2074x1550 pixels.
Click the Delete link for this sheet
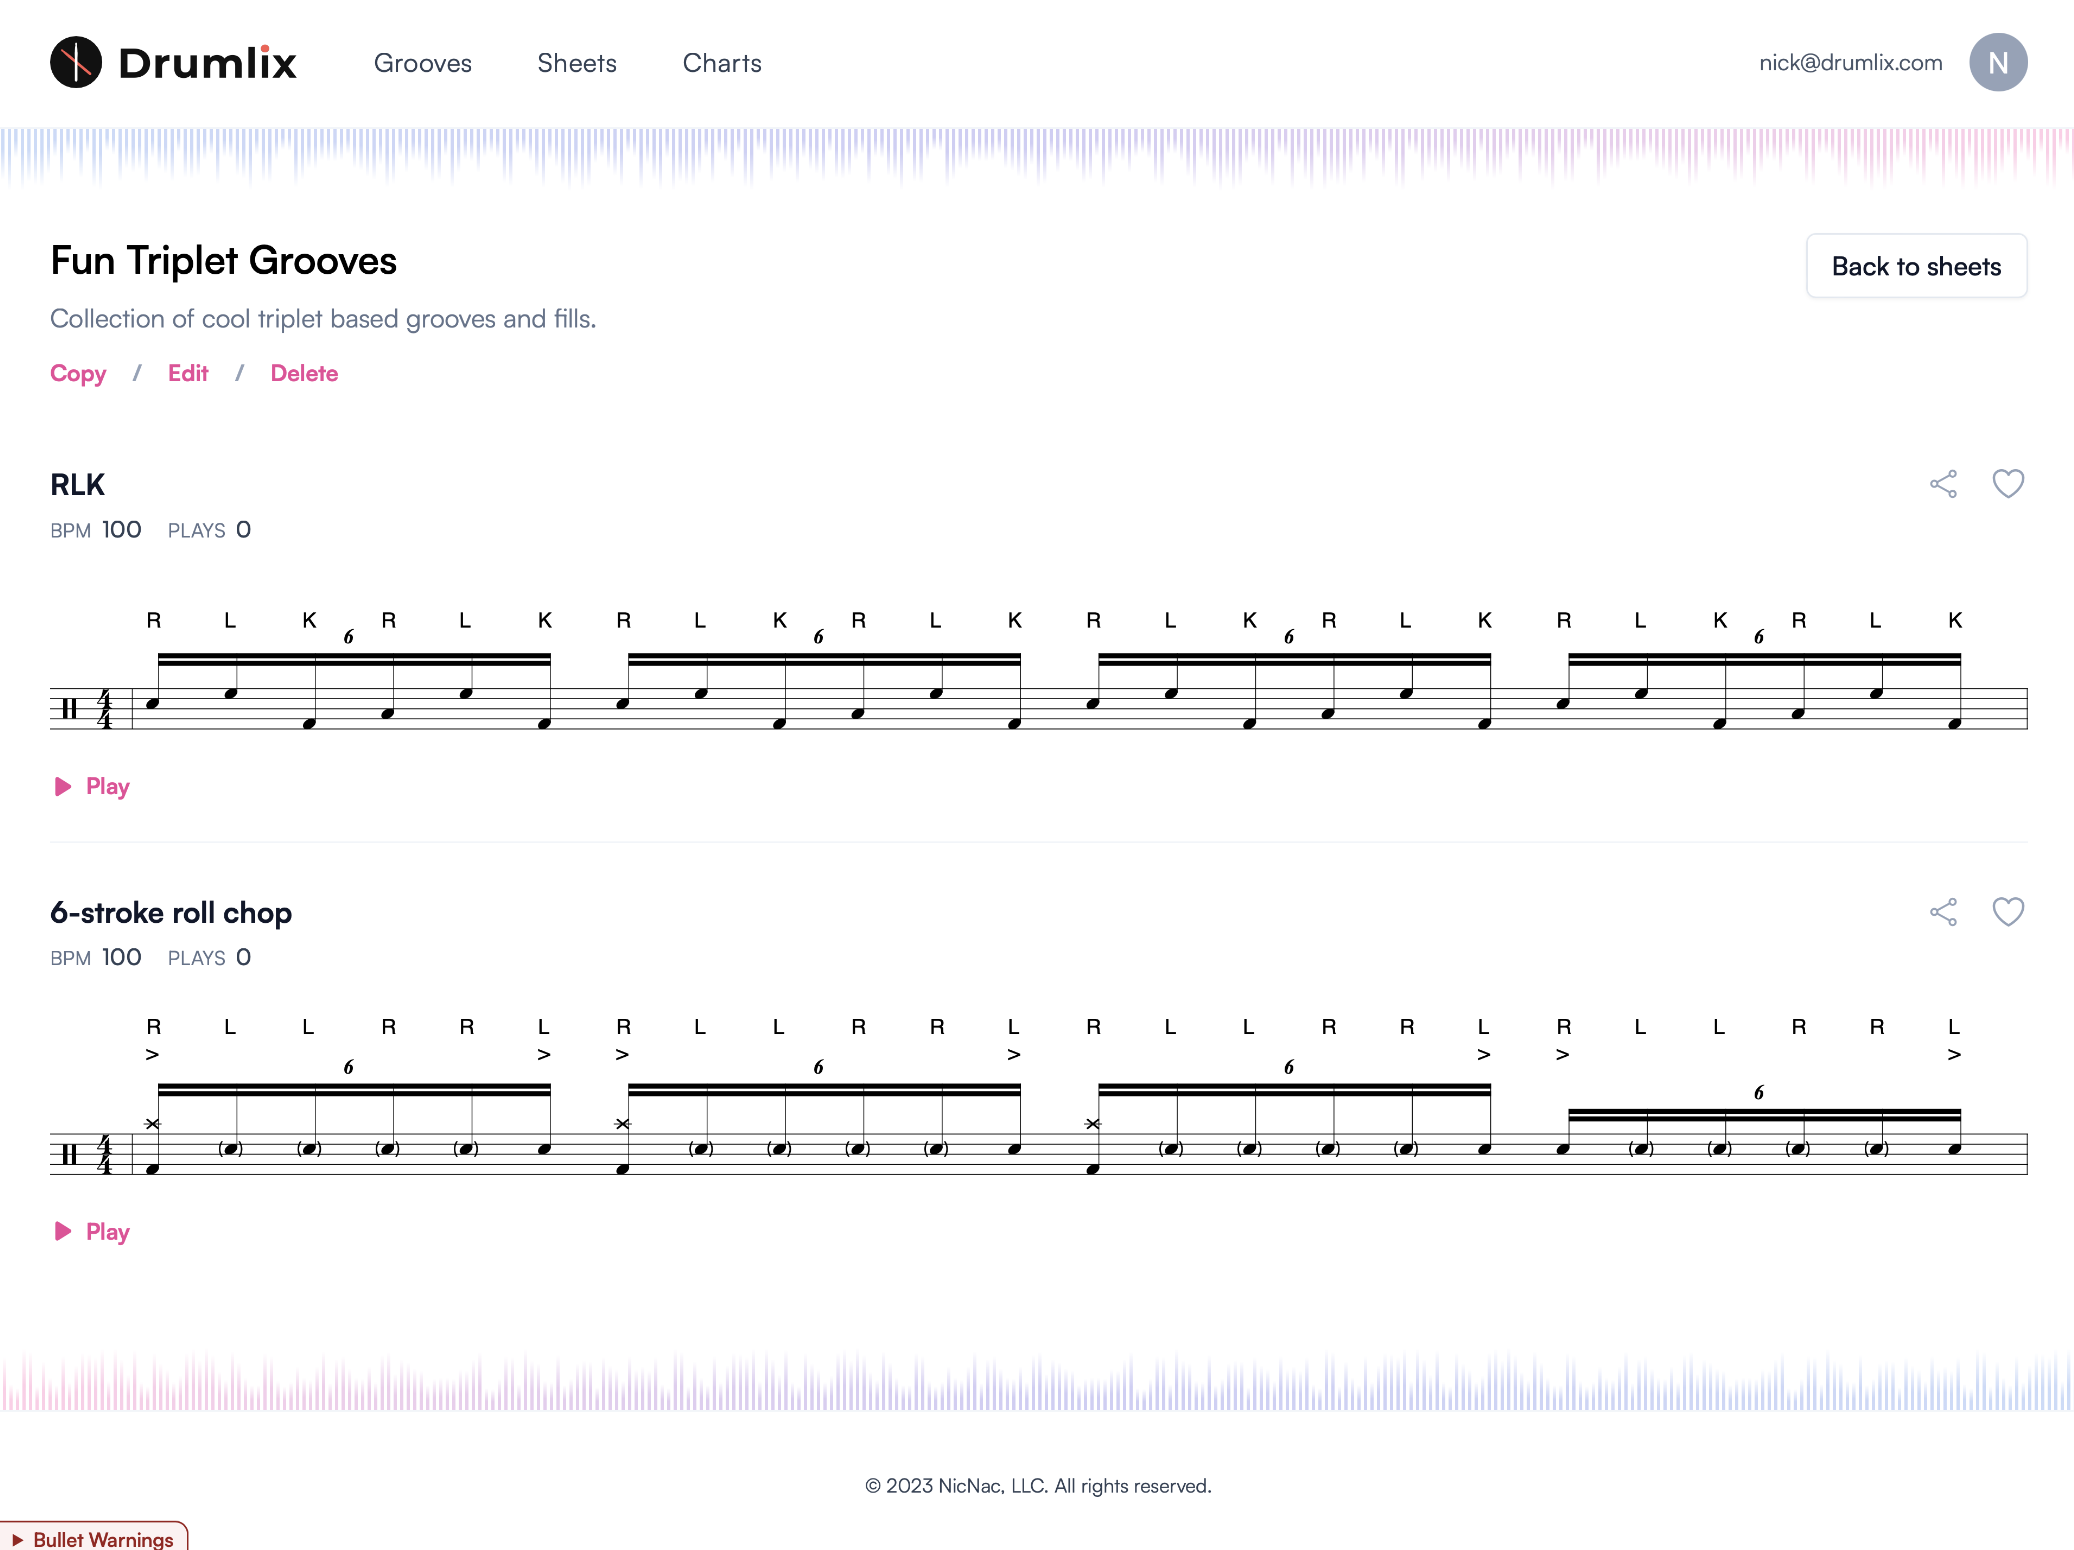[x=303, y=373]
